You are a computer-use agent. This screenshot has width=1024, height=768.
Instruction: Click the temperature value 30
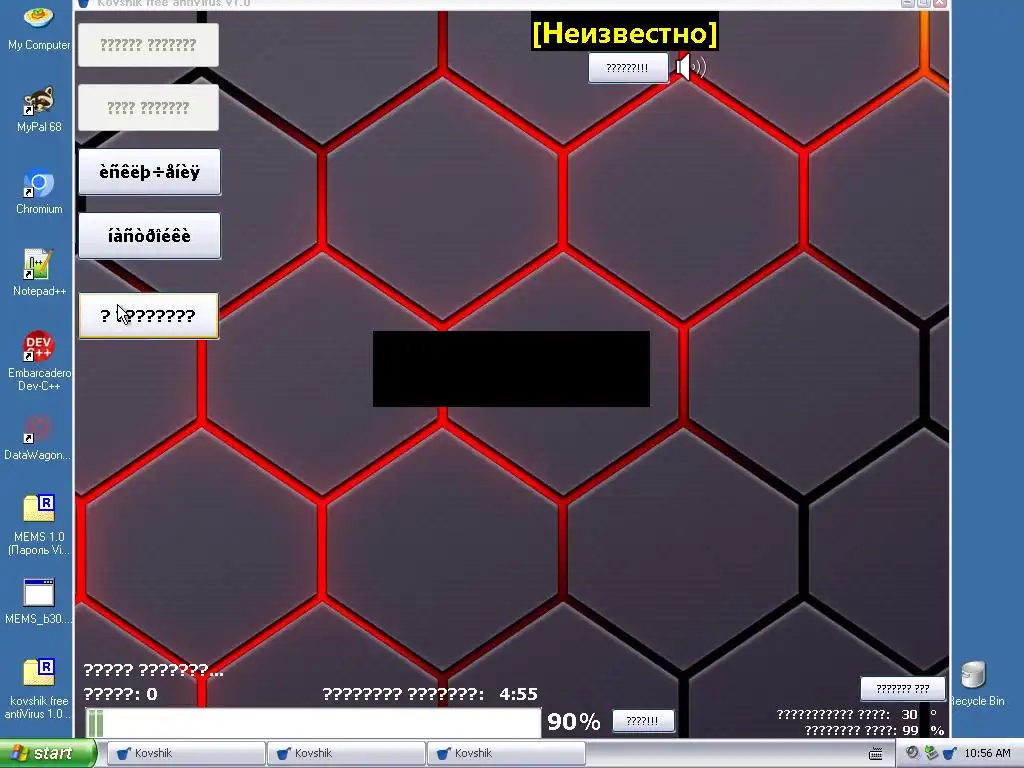pos(910,714)
